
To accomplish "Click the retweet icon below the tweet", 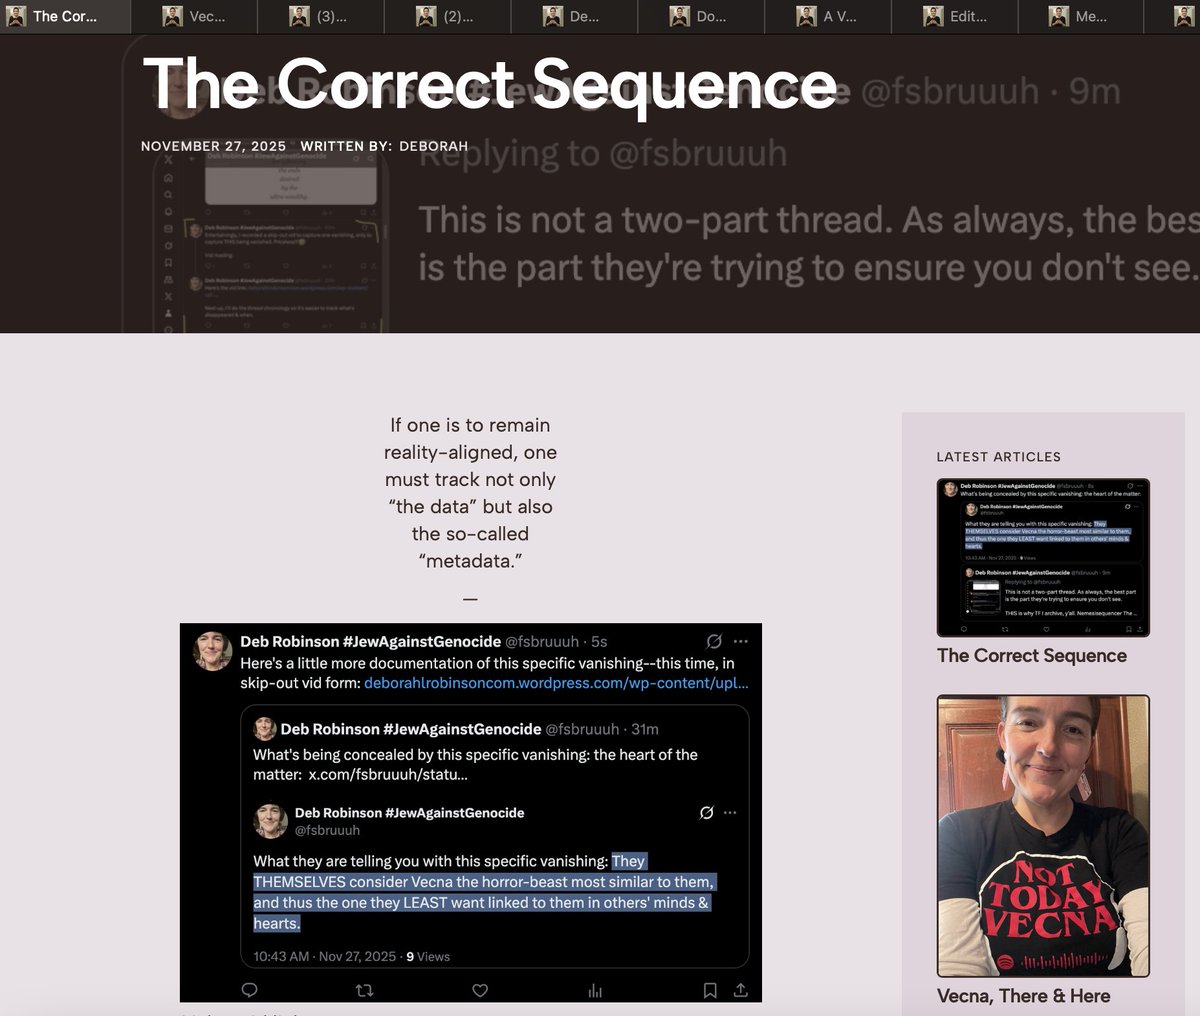I will pos(365,990).
